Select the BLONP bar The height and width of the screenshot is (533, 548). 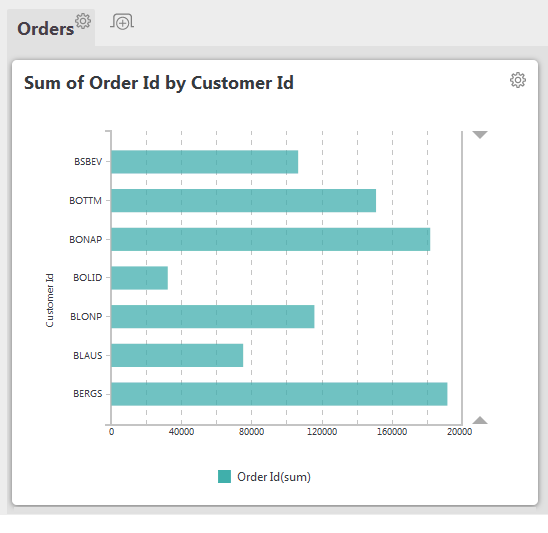[x=213, y=317]
